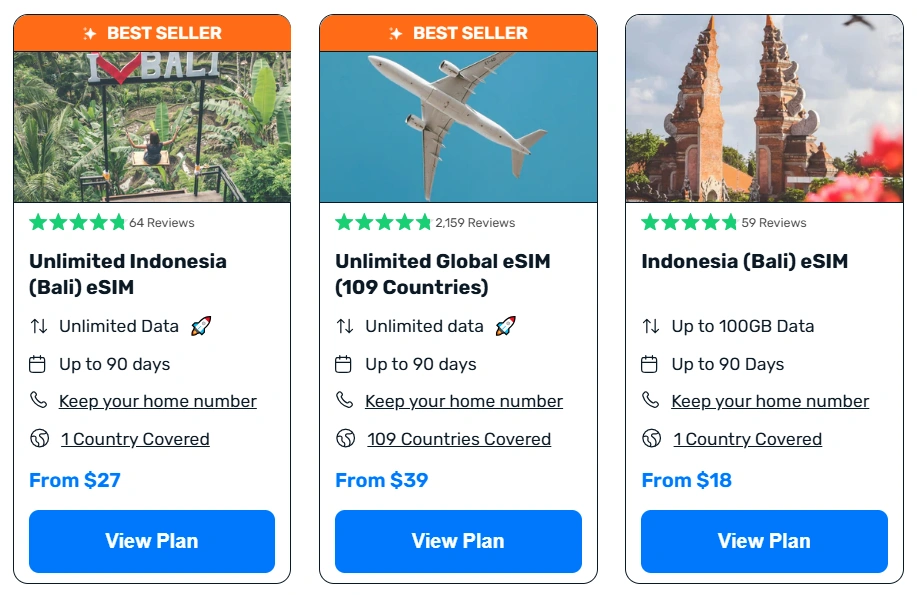
Task: Click the globe icon on Unlimited Indonesia card
Action: pyautogui.click(x=39, y=439)
